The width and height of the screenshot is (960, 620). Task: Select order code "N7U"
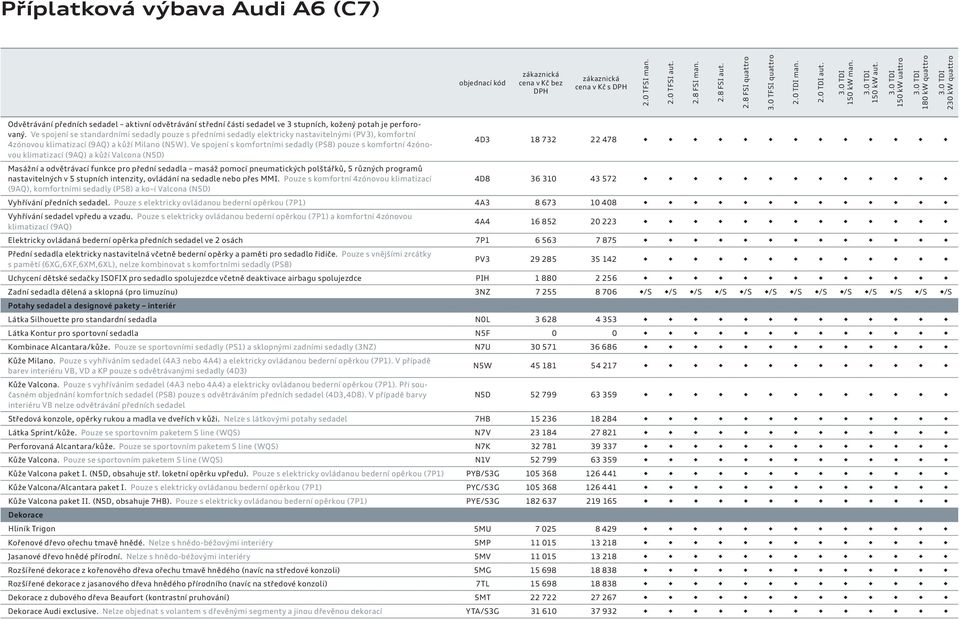click(482, 347)
